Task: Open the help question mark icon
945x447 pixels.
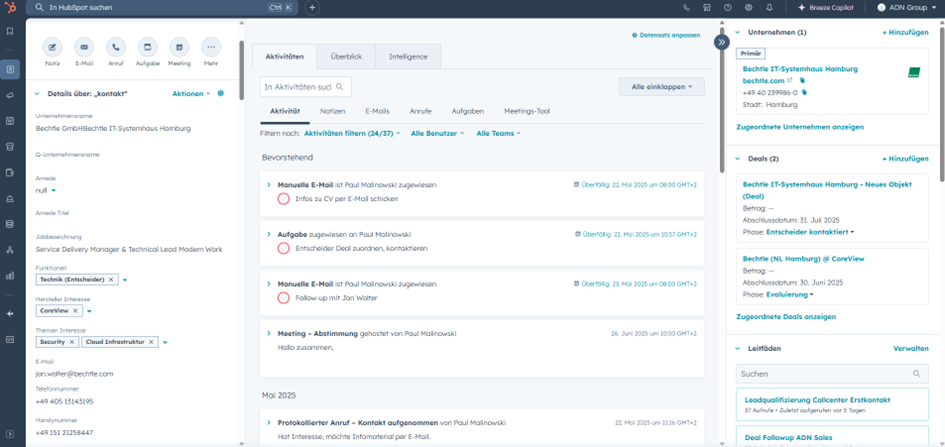Action: 727,8
